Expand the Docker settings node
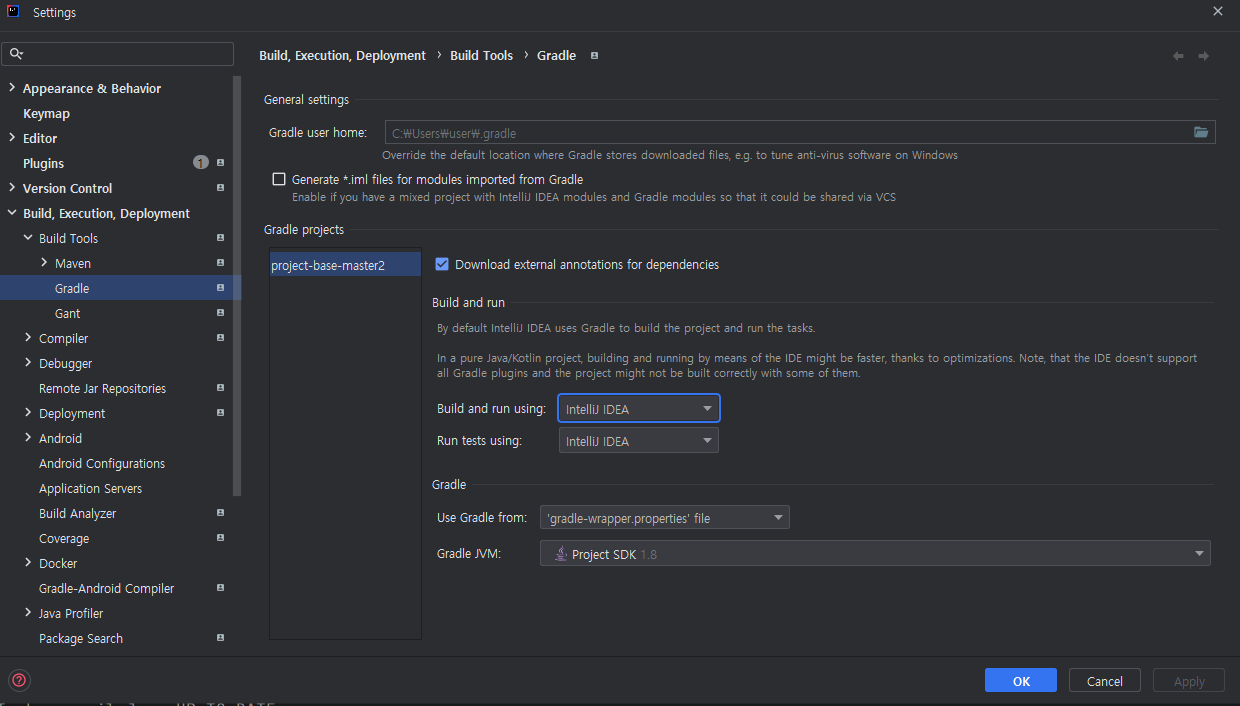Image resolution: width=1240 pixels, height=706 pixels. 28,563
